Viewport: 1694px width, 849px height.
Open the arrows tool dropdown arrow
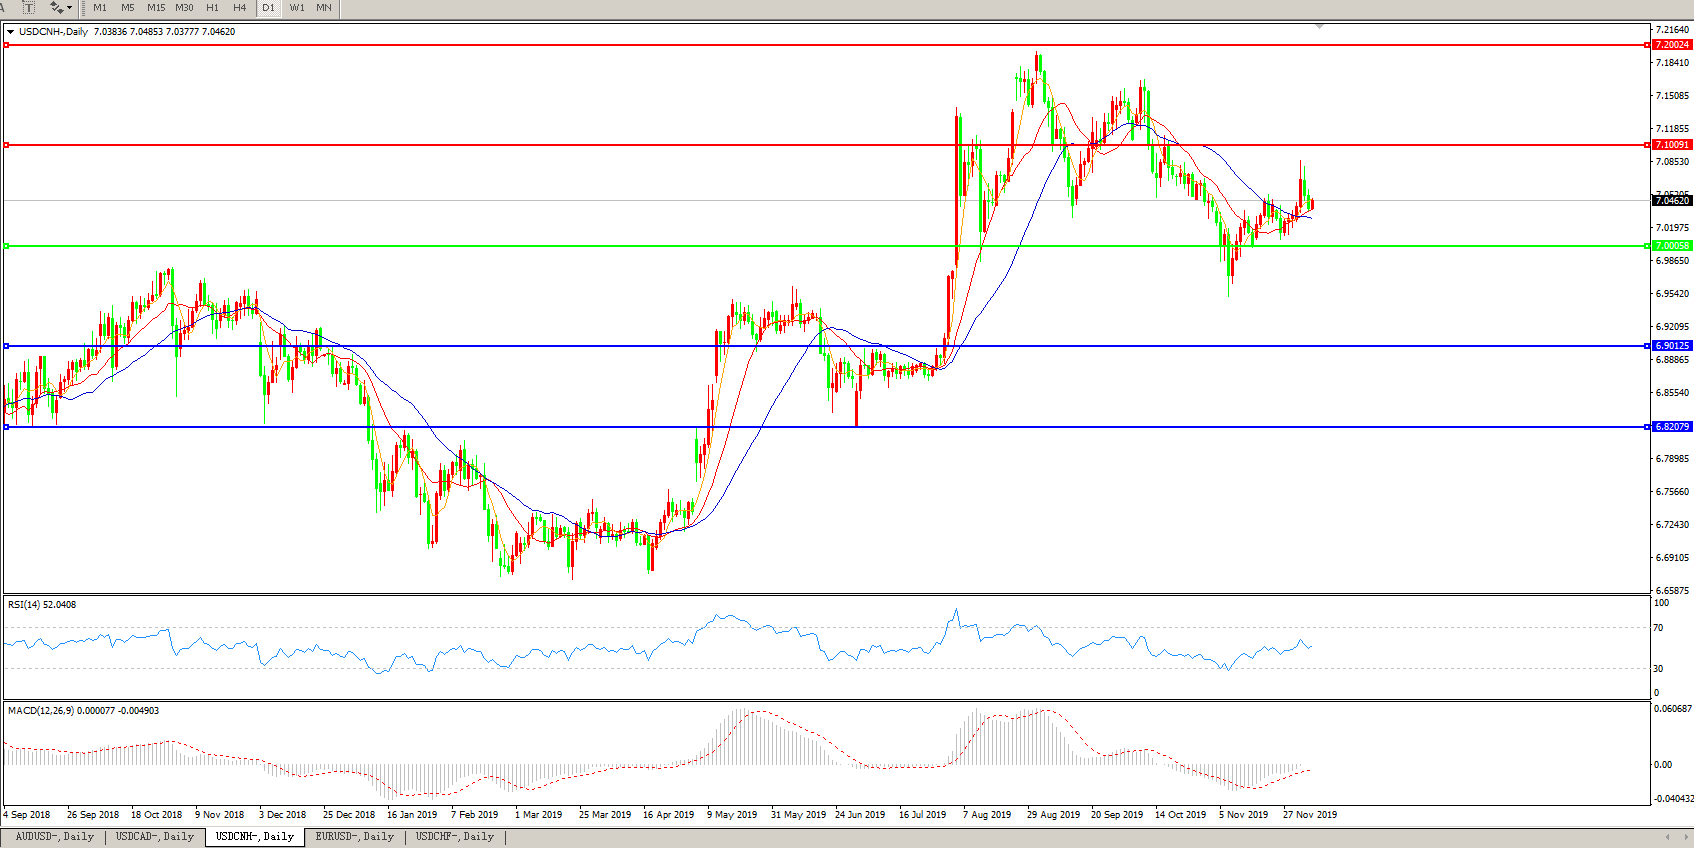[x=69, y=8]
